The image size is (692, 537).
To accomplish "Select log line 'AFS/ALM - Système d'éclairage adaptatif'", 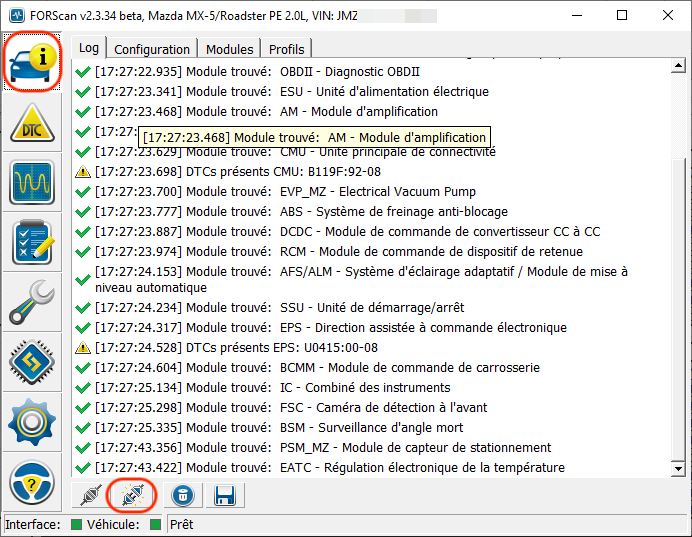I will coord(361,279).
